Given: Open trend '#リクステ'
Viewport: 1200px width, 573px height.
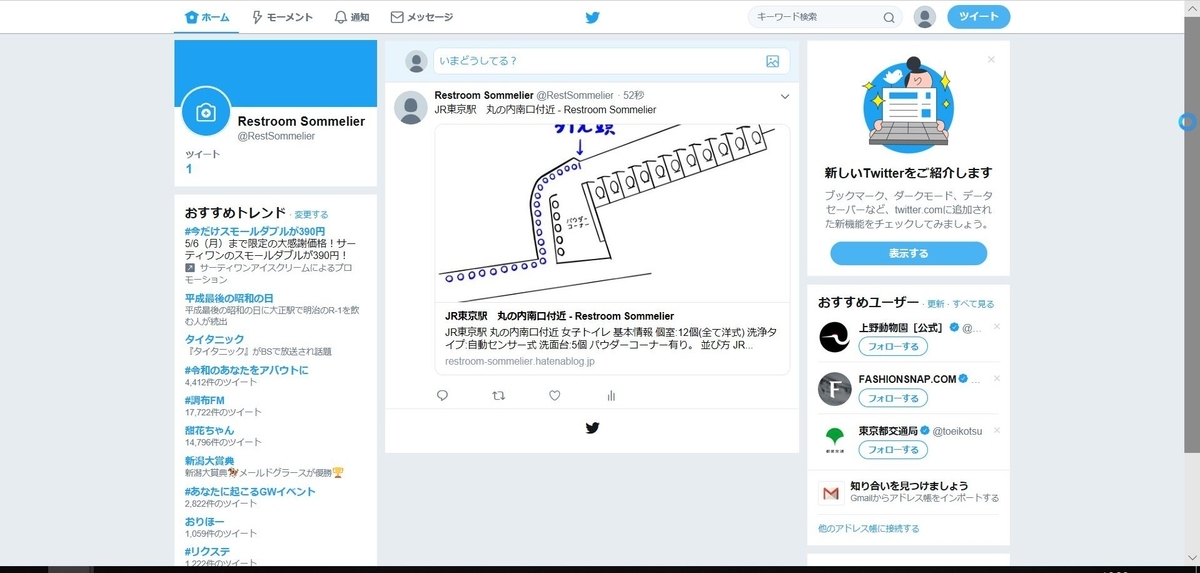Looking at the screenshot, I should point(205,552).
